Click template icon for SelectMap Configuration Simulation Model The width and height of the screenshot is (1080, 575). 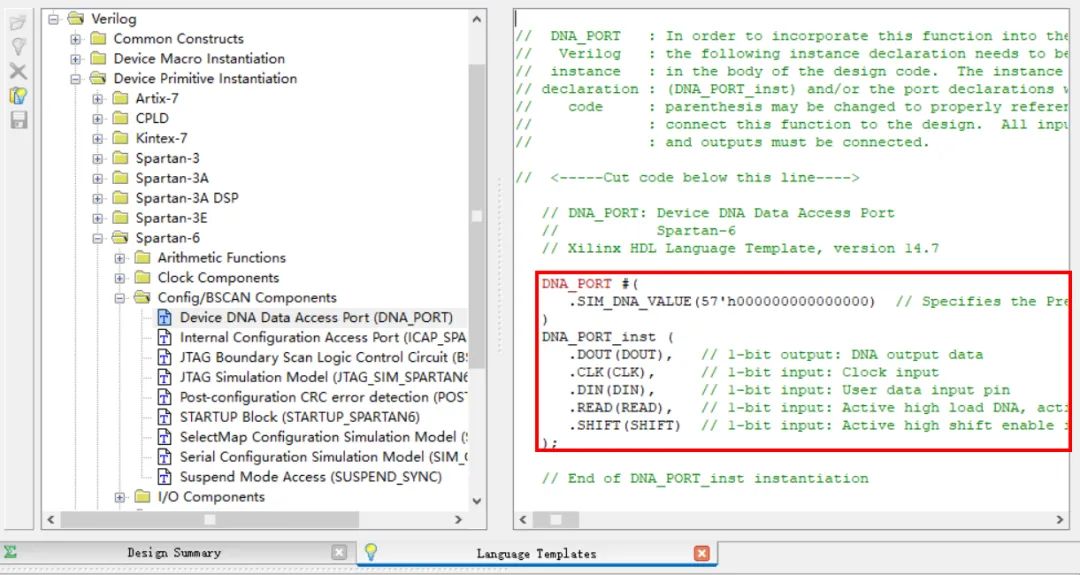pyautogui.click(x=164, y=437)
